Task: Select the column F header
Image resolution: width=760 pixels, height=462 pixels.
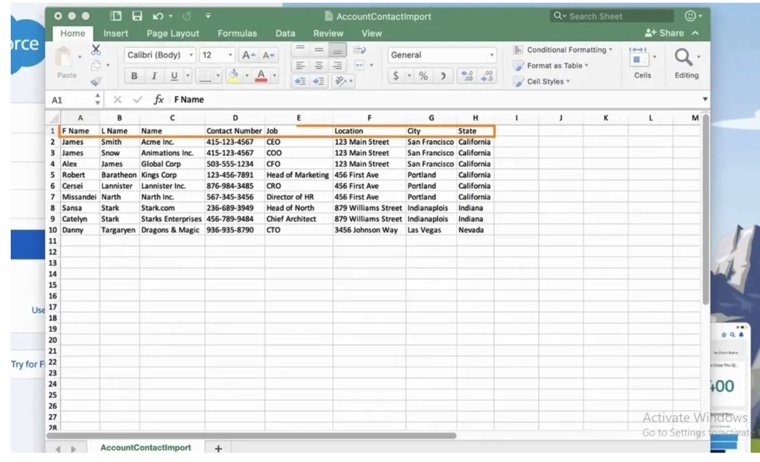Action: pos(369,118)
